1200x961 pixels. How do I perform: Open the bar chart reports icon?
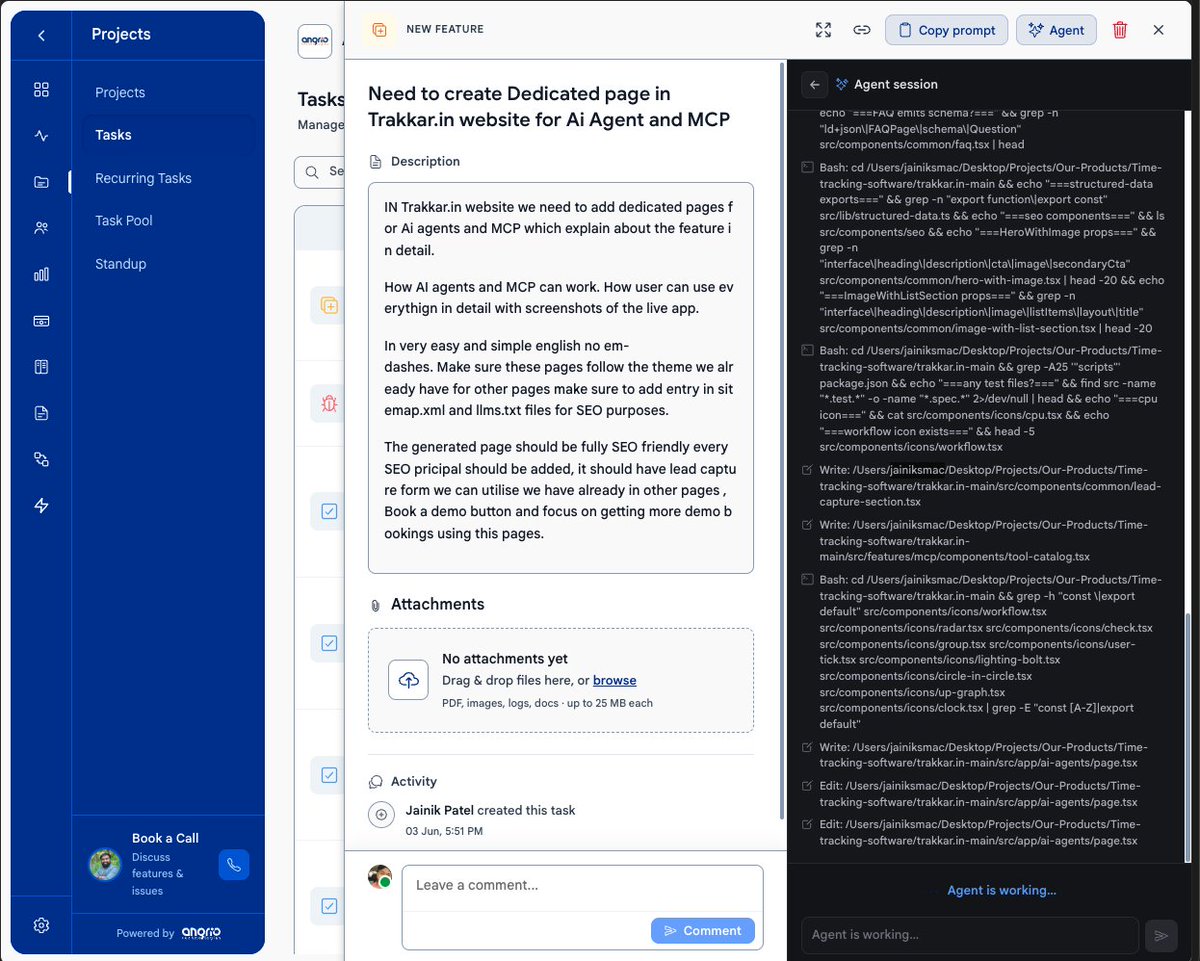(41, 274)
